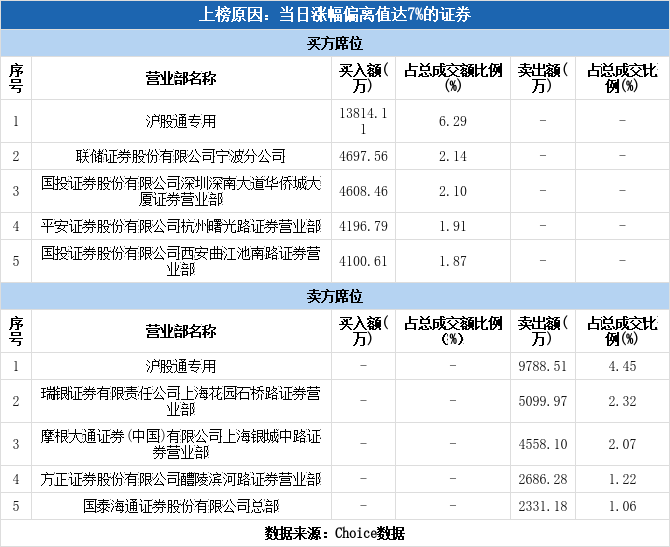Click the sell amount 9788.51
The image size is (670, 547).
coord(543,366)
